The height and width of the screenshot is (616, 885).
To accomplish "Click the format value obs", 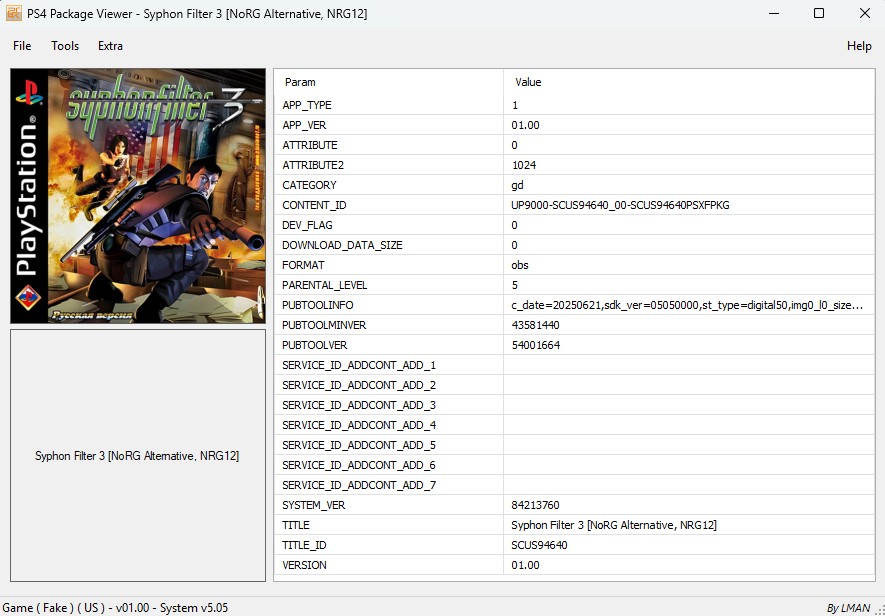I will pyautogui.click(x=520, y=265).
